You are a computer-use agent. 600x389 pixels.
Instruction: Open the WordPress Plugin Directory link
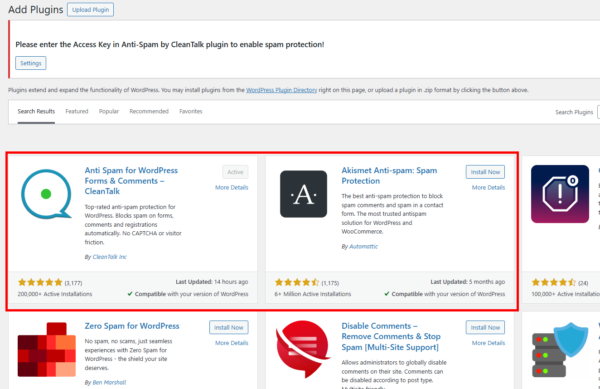tap(282, 90)
